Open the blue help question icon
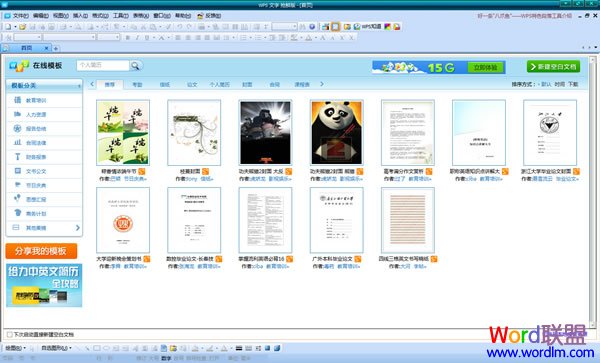 (x=312, y=27)
